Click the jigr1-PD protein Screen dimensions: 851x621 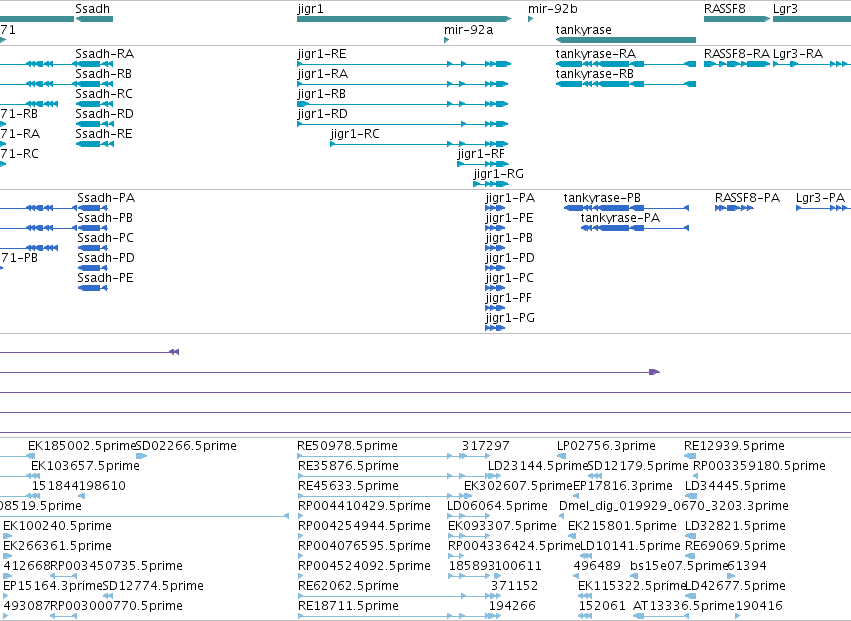[495, 268]
